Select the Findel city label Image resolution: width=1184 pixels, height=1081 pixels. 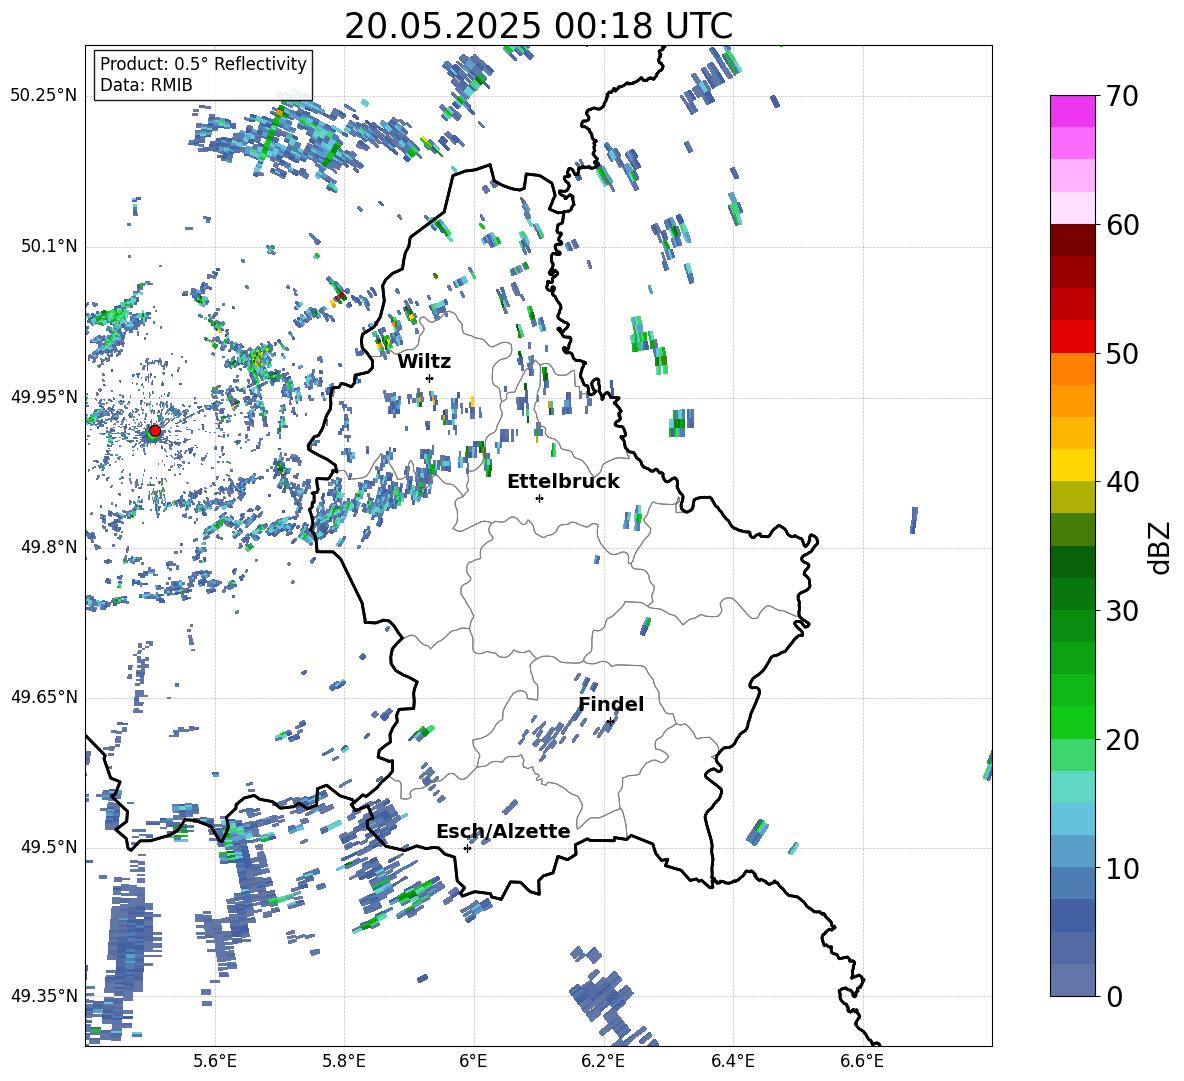611,704
